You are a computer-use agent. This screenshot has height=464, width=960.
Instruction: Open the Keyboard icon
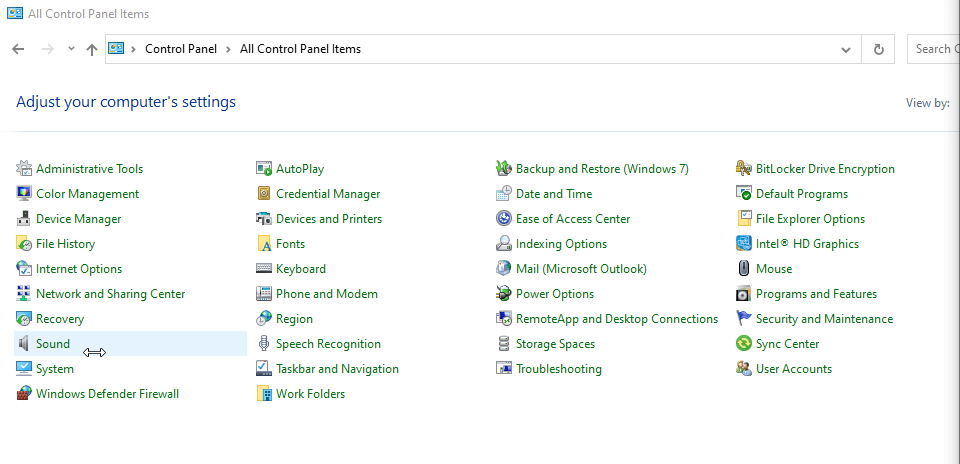pos(264,269)
